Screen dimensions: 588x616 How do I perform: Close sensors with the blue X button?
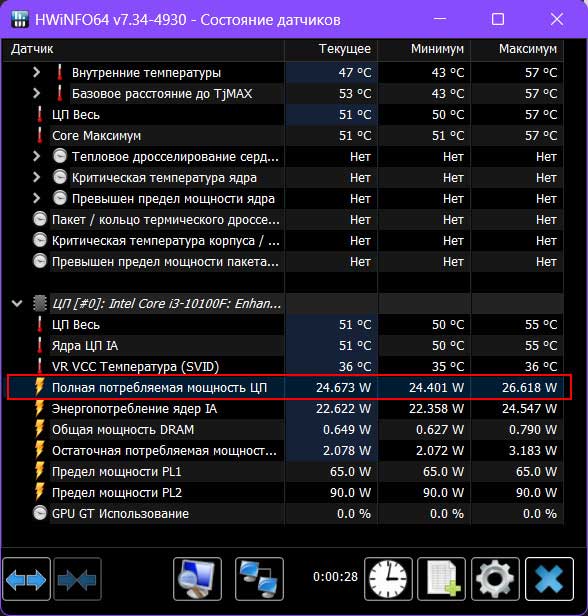coord(549,579)
